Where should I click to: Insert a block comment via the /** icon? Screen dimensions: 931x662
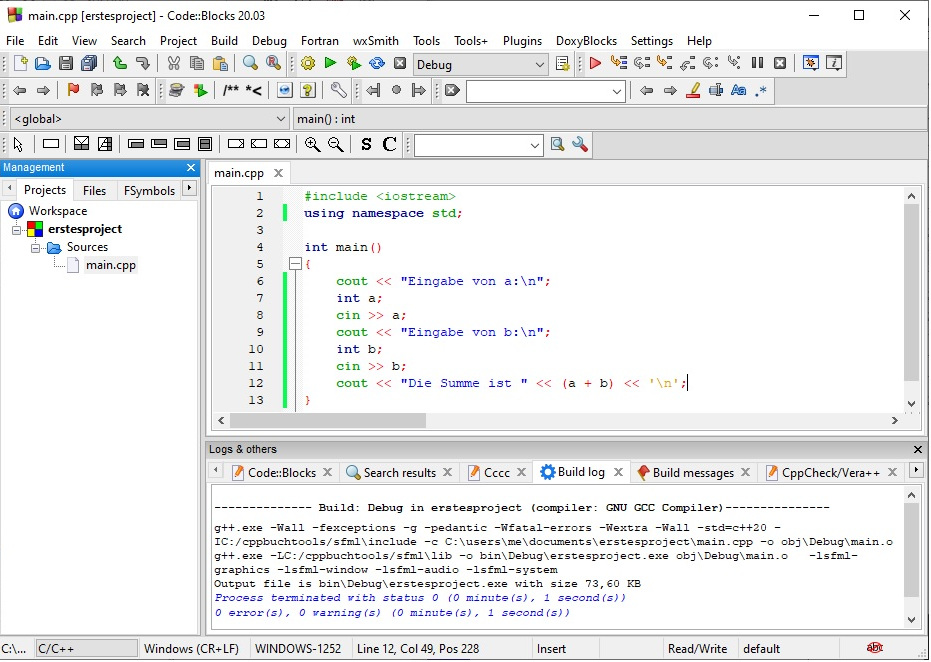coord(231,90)
